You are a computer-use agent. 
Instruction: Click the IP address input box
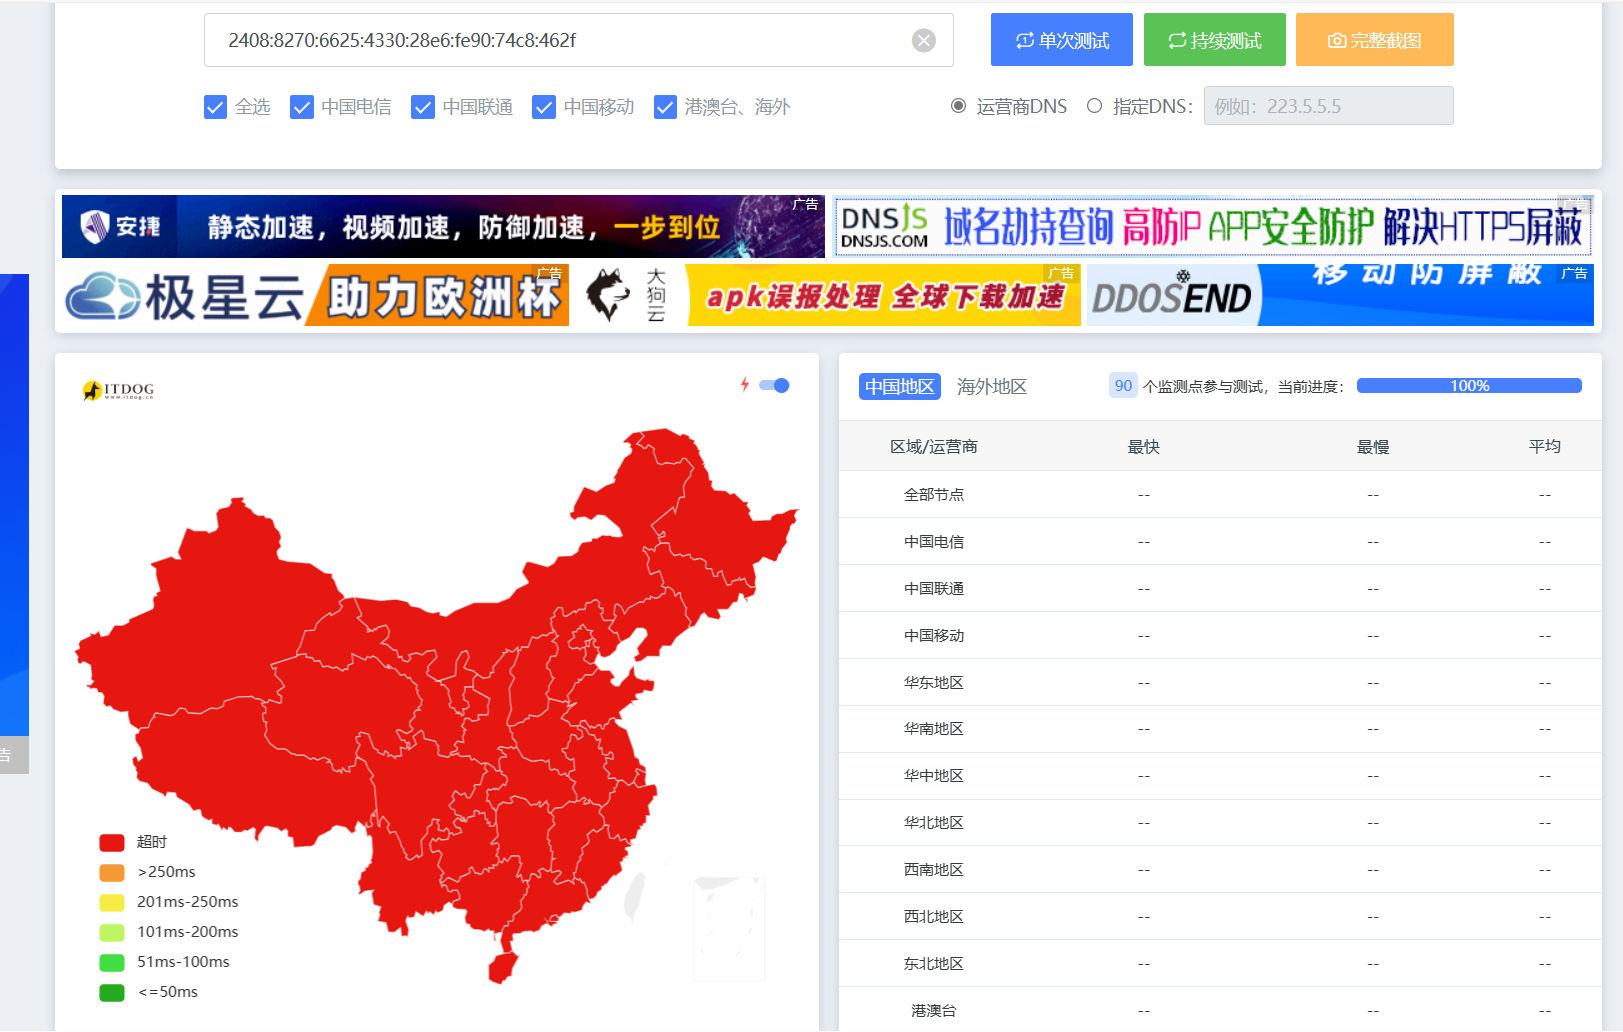[578, 40]
